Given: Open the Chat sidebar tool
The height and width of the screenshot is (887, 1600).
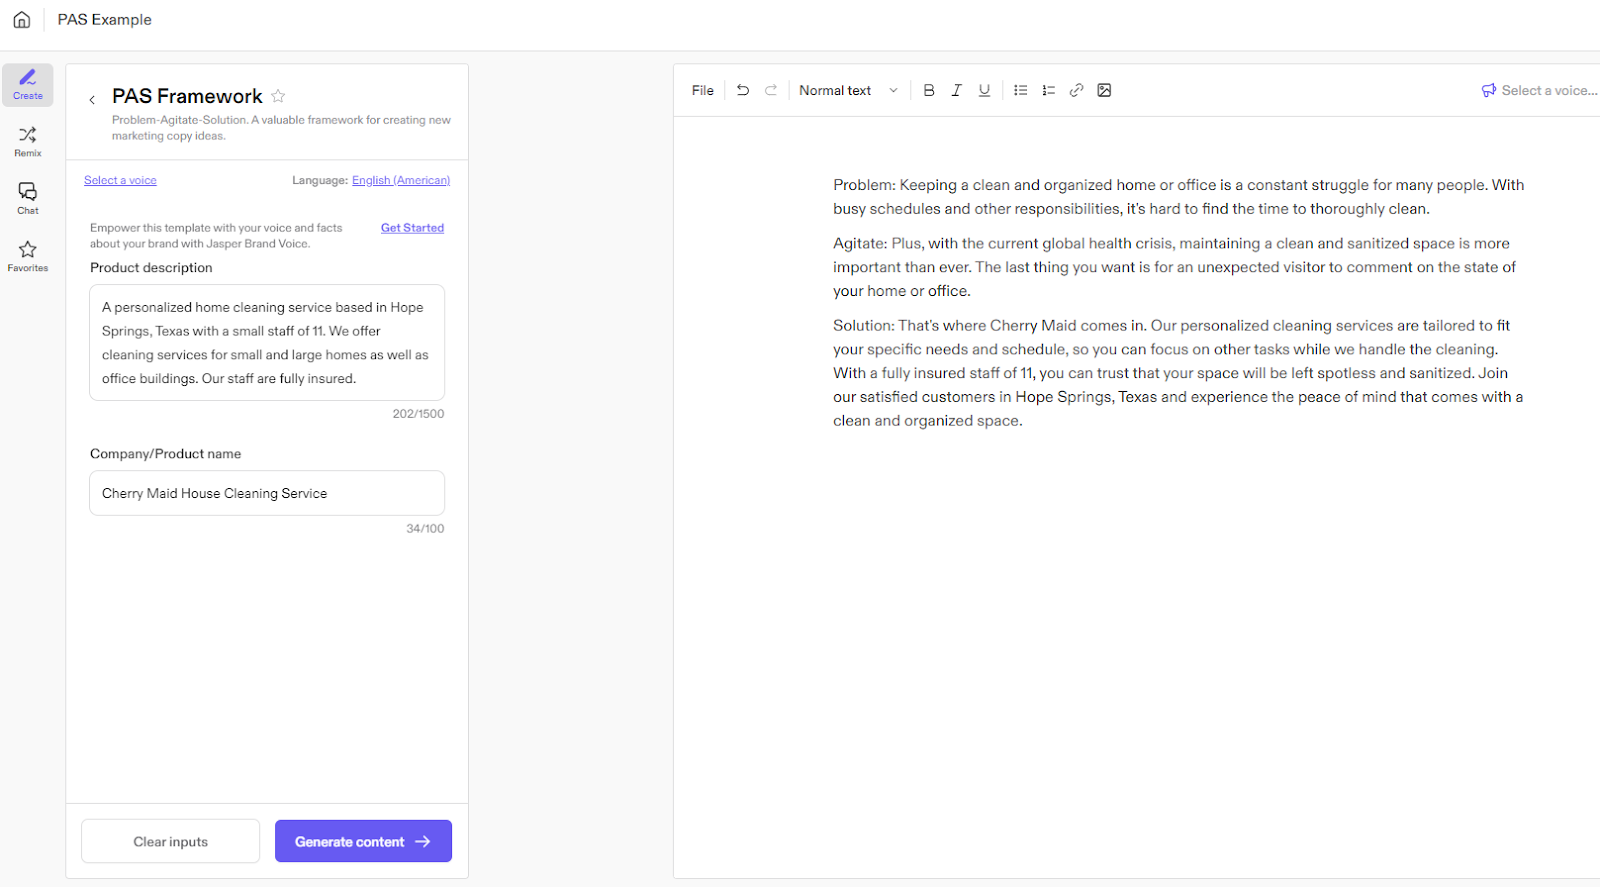Looking at the screenshot, I should (x=28, y=199).
